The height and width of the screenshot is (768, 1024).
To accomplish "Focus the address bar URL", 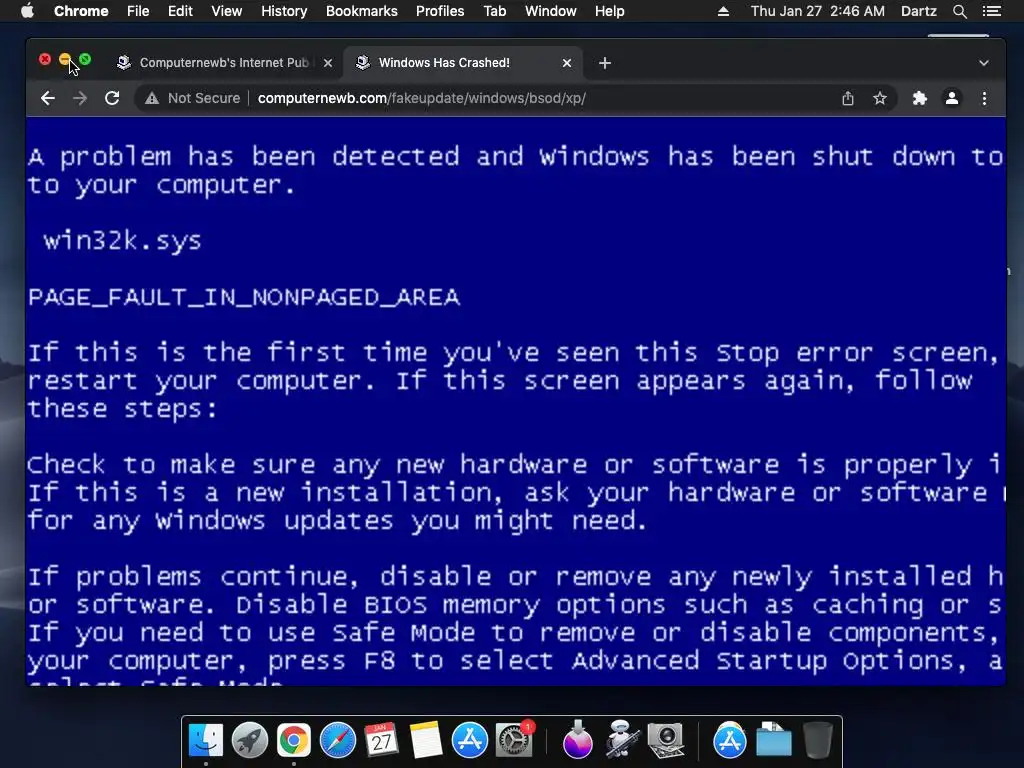I will (x=422, y=98).
